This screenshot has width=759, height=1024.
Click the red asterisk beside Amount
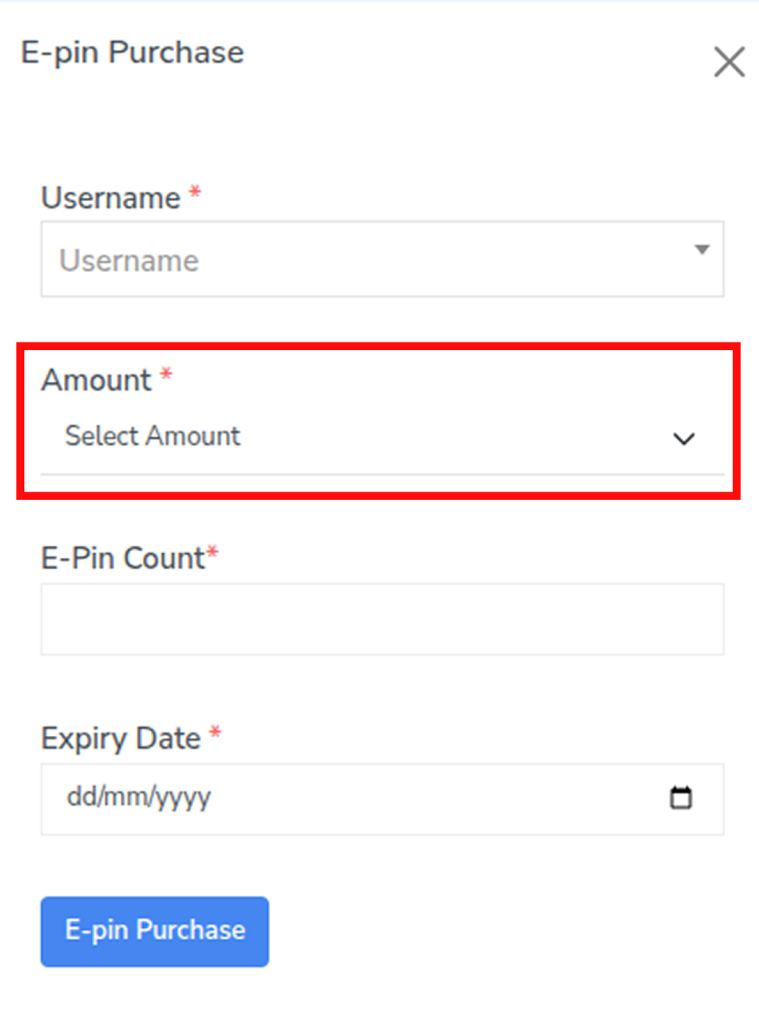pos(166,377)
